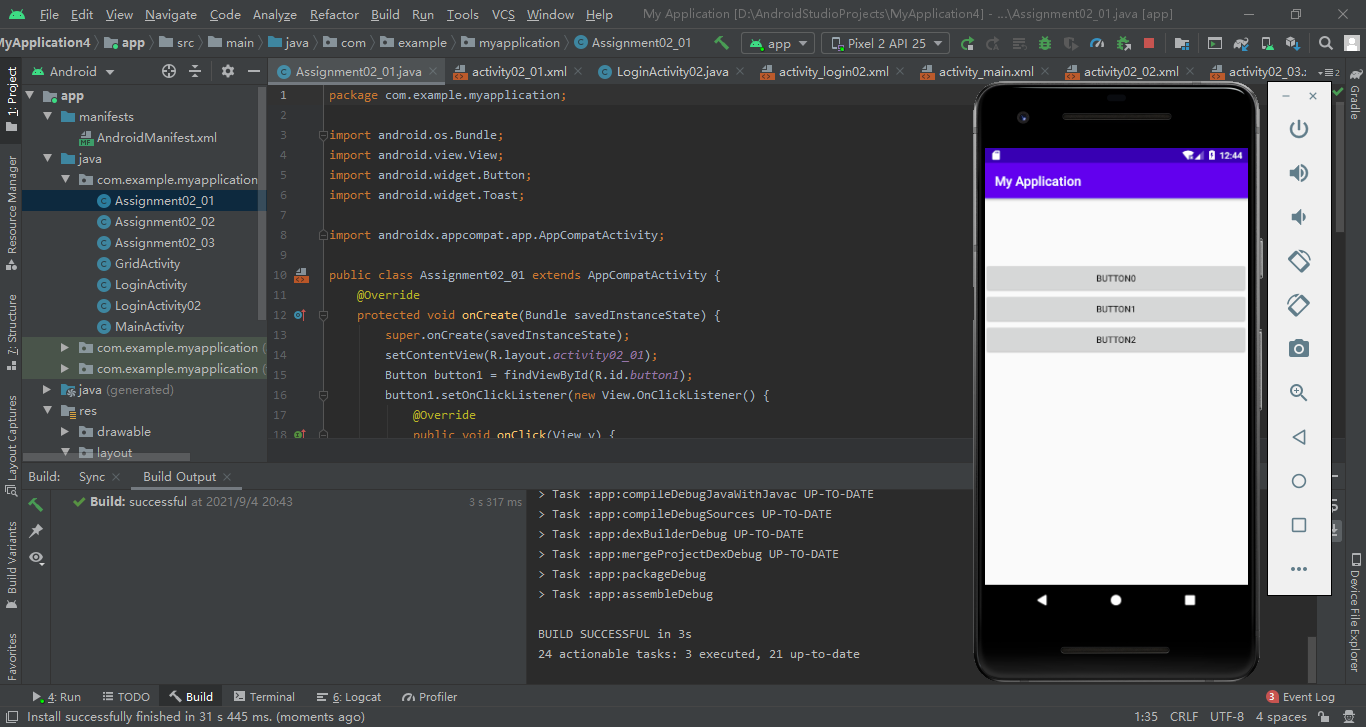Collapse the manifests folder arrow
Image resolution: width=1366 pixels, height=727 pixels.
coord(47,117)
